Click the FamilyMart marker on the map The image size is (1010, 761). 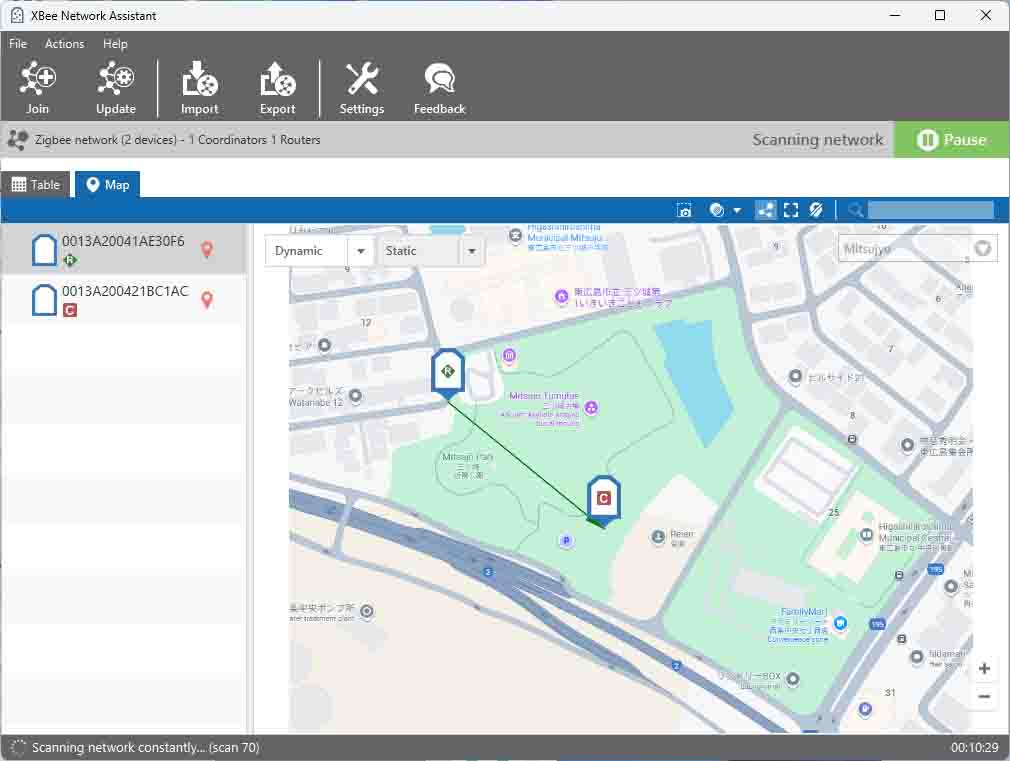[840, 623]
